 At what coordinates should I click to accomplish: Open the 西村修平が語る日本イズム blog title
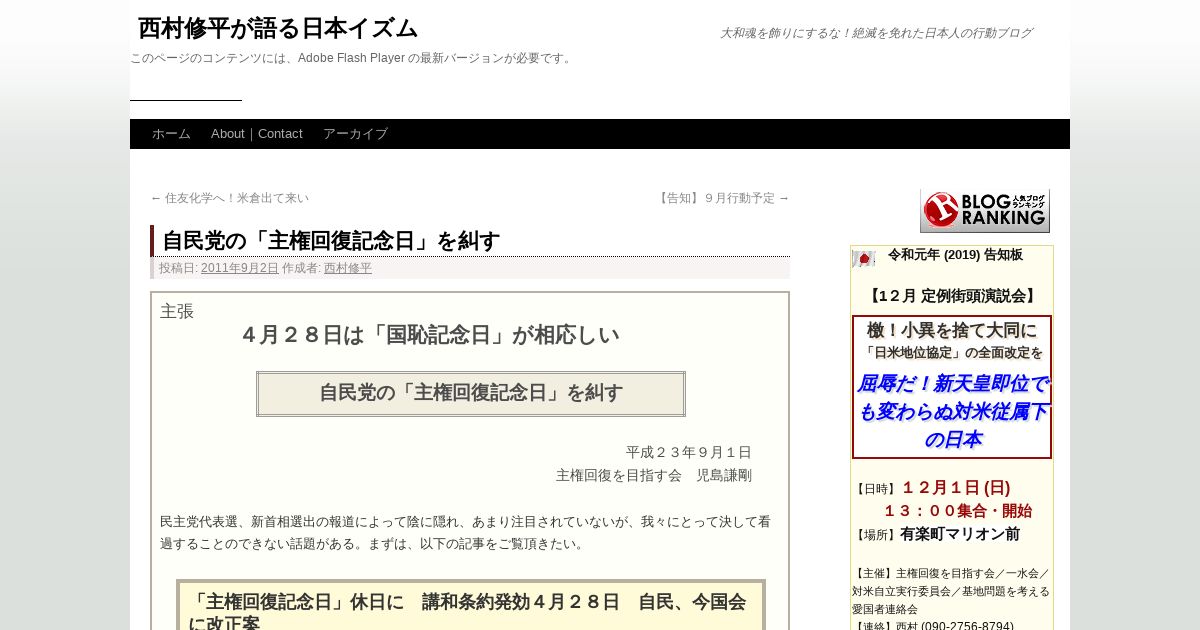(277, 28)
